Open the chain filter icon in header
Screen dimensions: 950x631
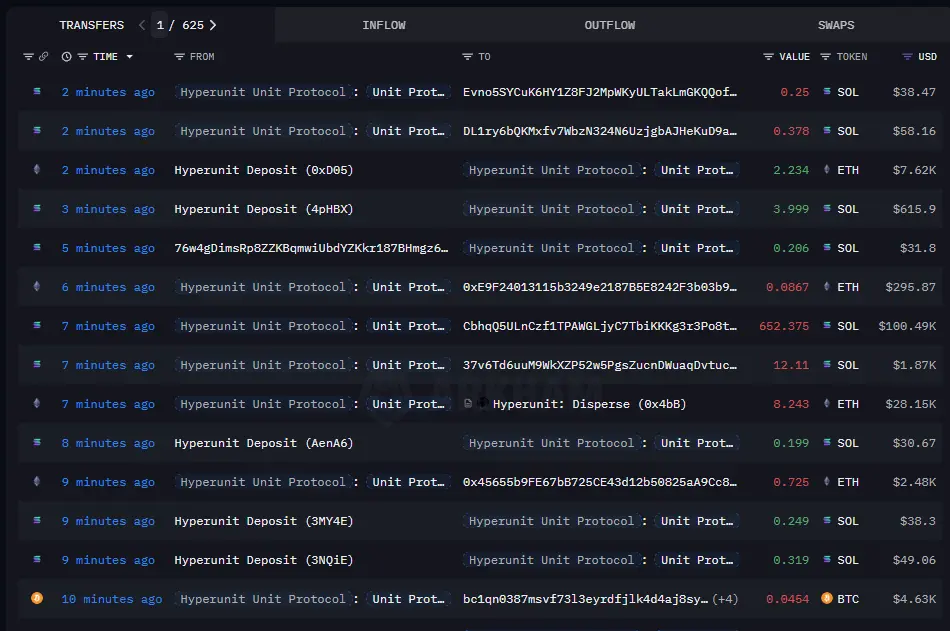click(28, 56)
